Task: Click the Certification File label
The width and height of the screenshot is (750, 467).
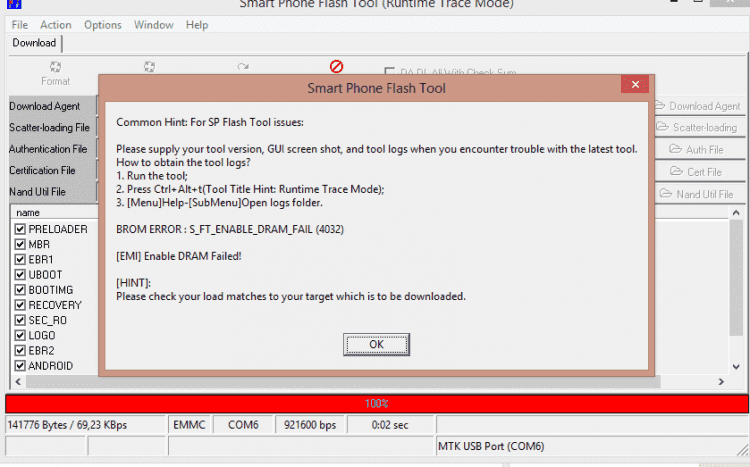Action: 42,170
